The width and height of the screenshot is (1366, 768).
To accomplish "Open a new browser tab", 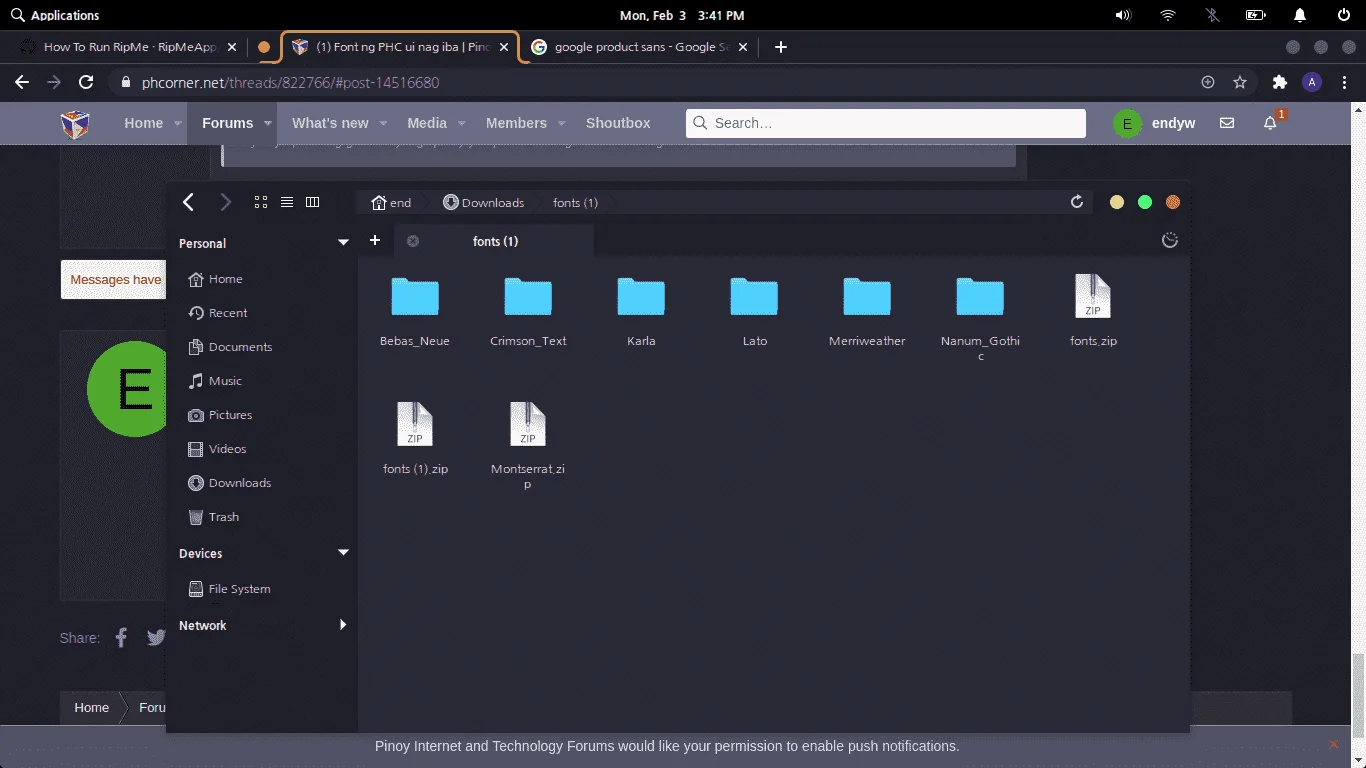I will pos(781,47).
